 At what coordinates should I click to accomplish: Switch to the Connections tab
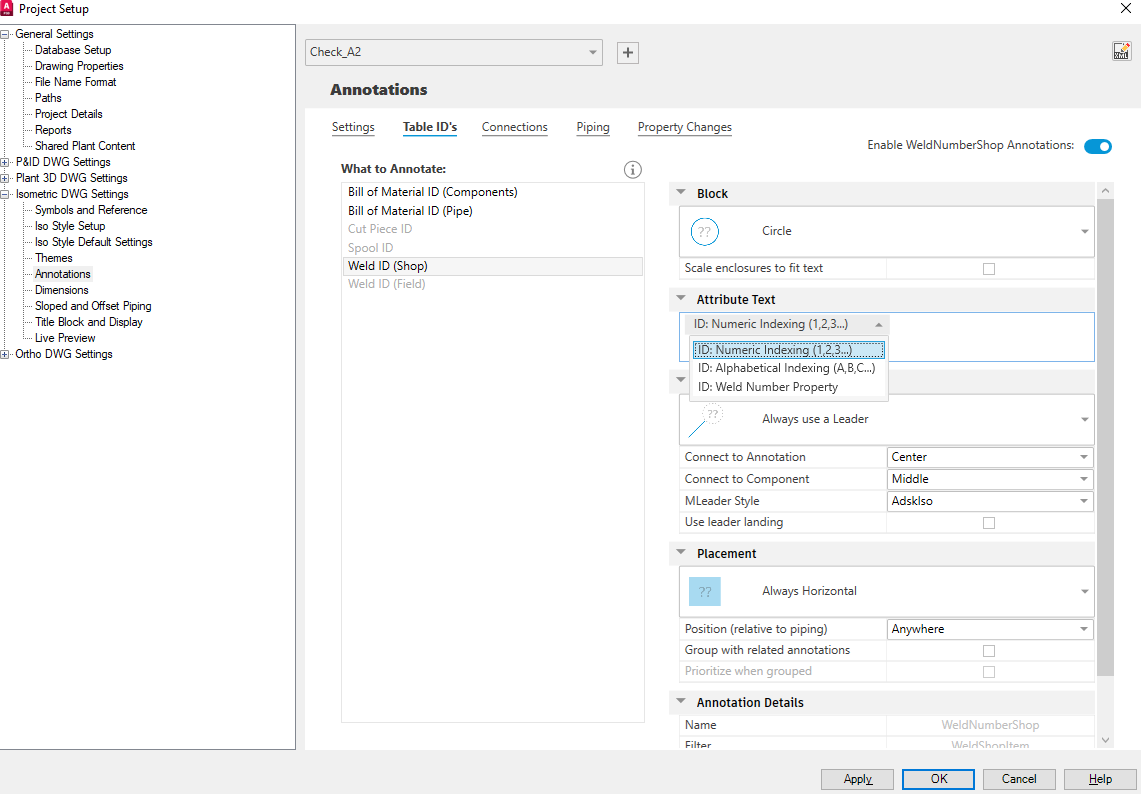[x=514, y=127]
